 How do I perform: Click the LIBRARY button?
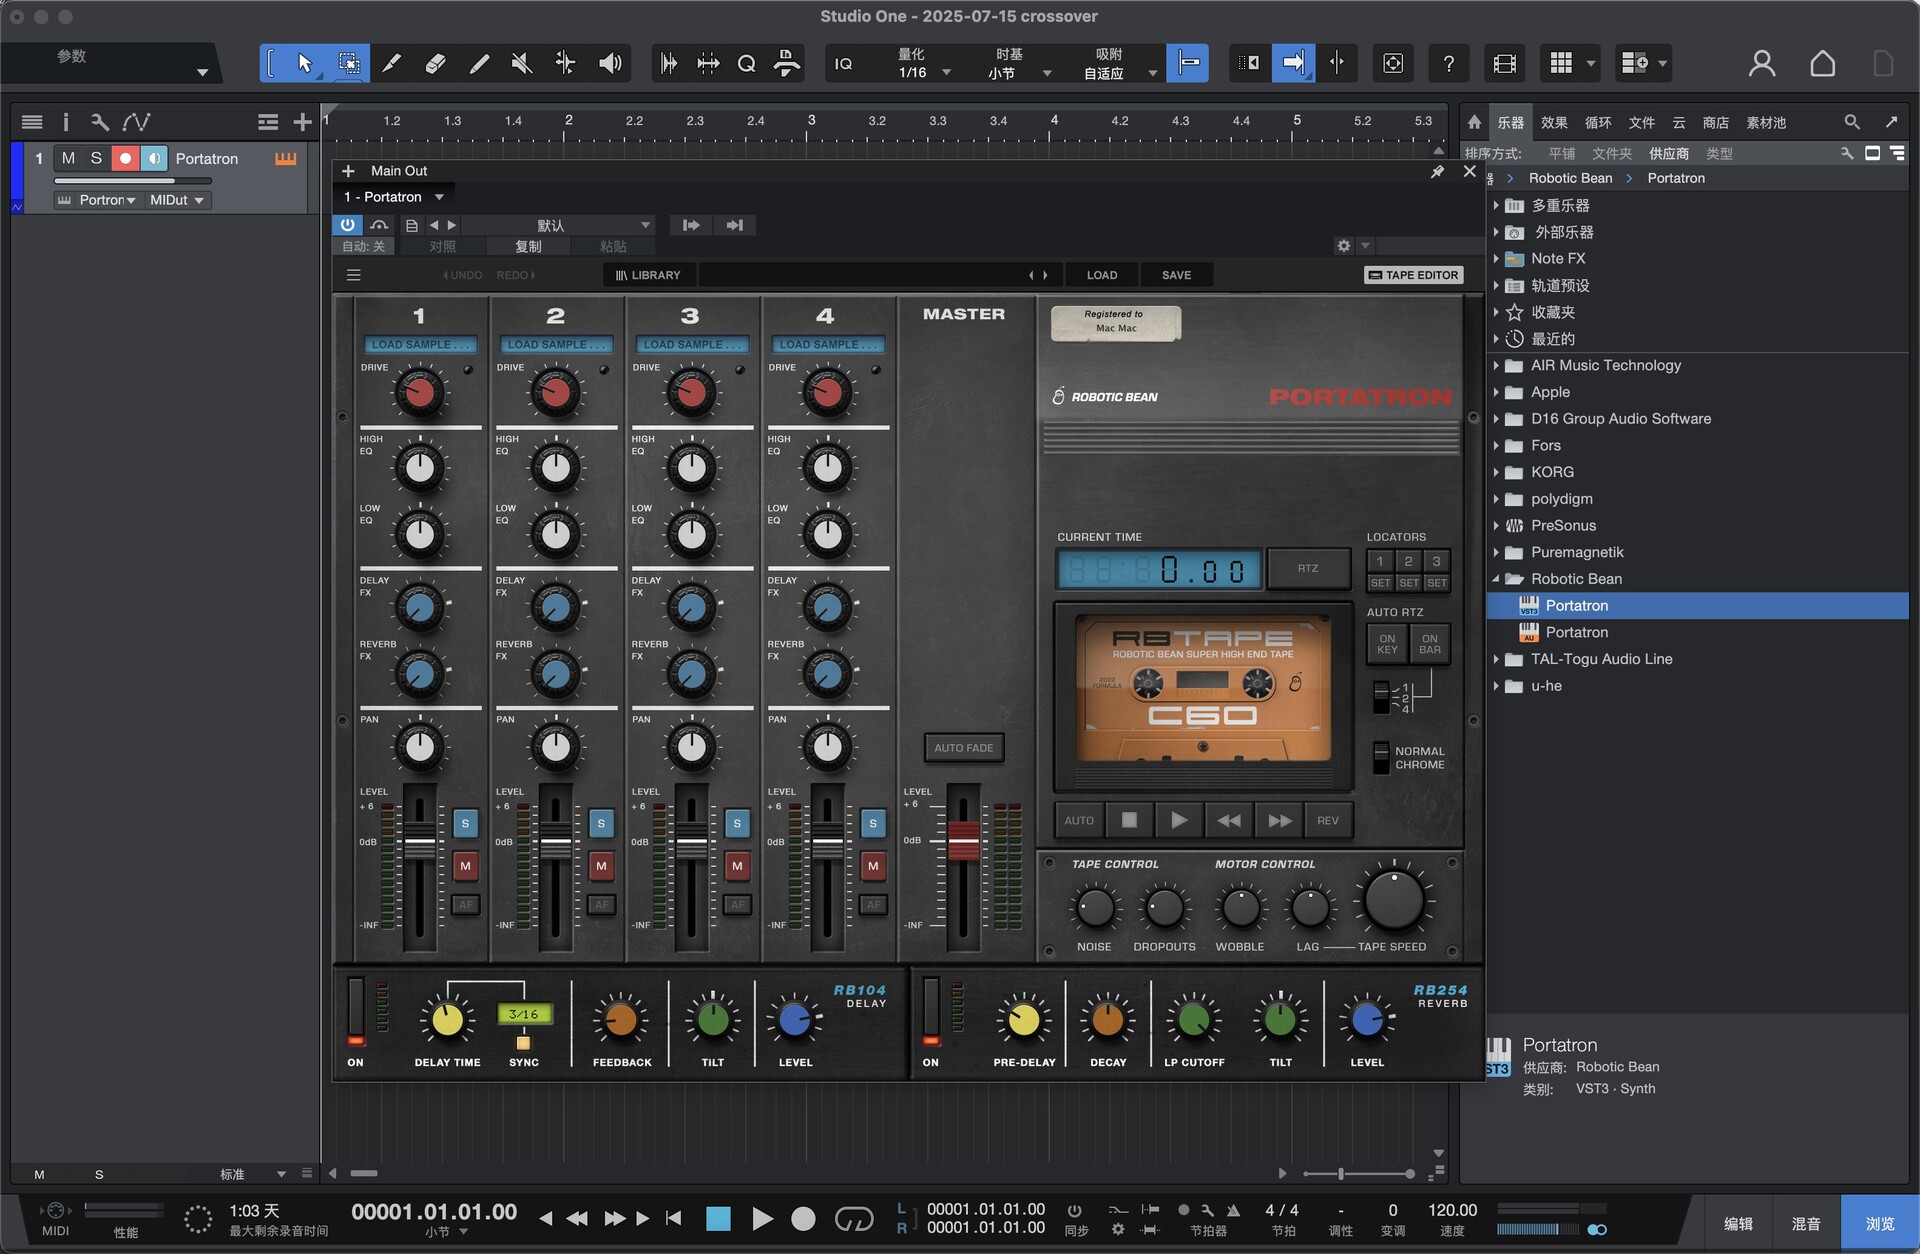pyautogui.click(x=648, y=275)
